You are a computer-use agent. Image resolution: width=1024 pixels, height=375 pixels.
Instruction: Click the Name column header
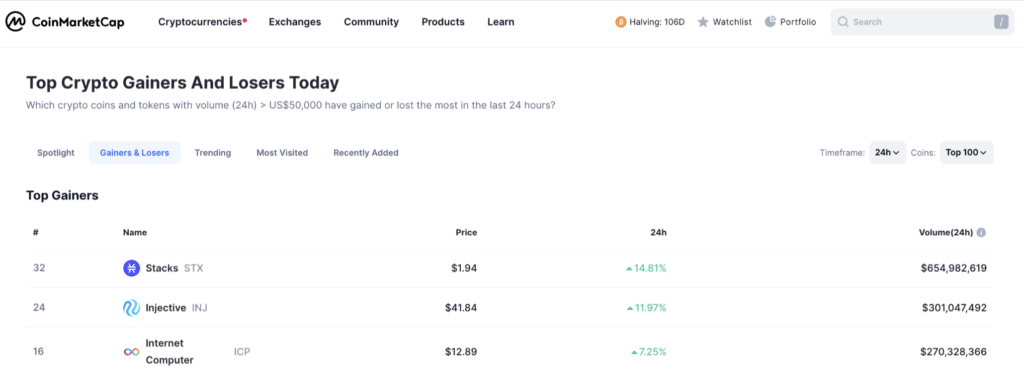click(x=135, y=233)
